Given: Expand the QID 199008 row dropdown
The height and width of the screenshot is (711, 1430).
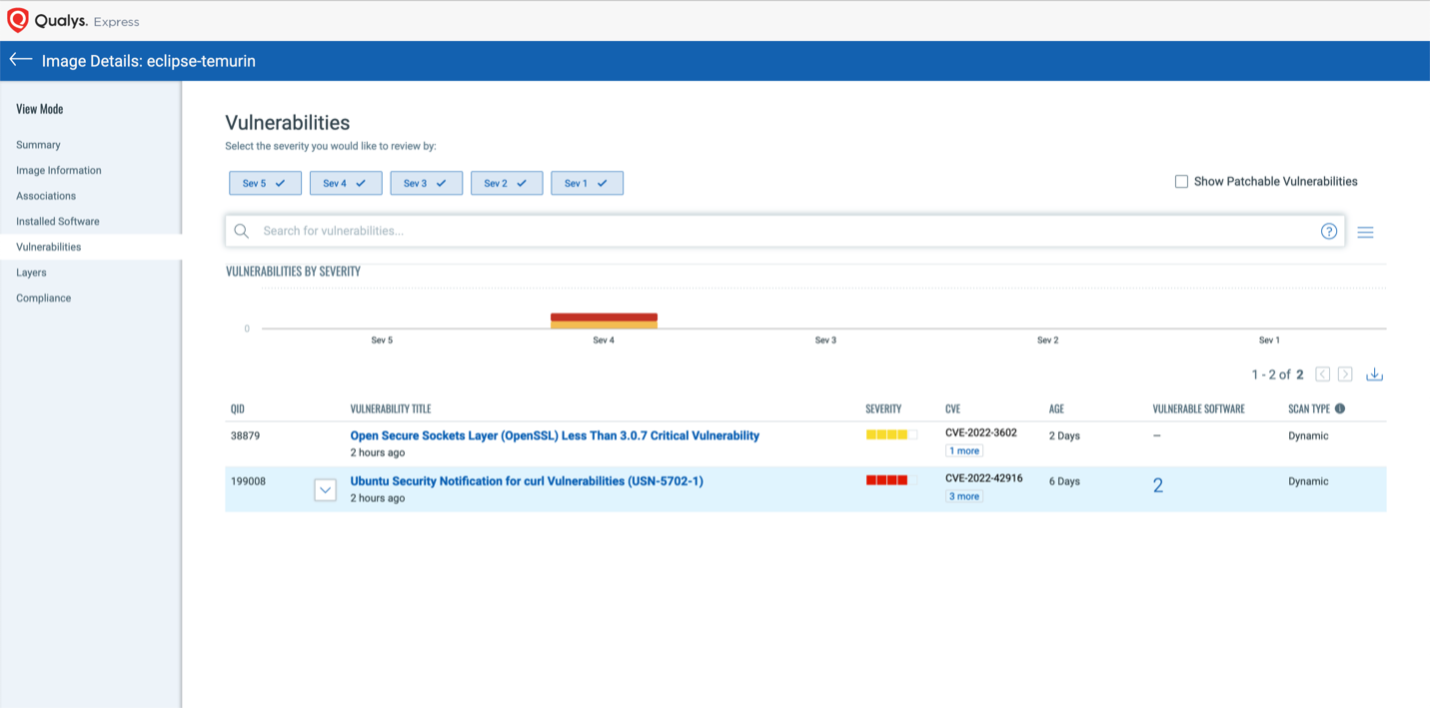Looking at the screenshot, I should pos(325,490).
